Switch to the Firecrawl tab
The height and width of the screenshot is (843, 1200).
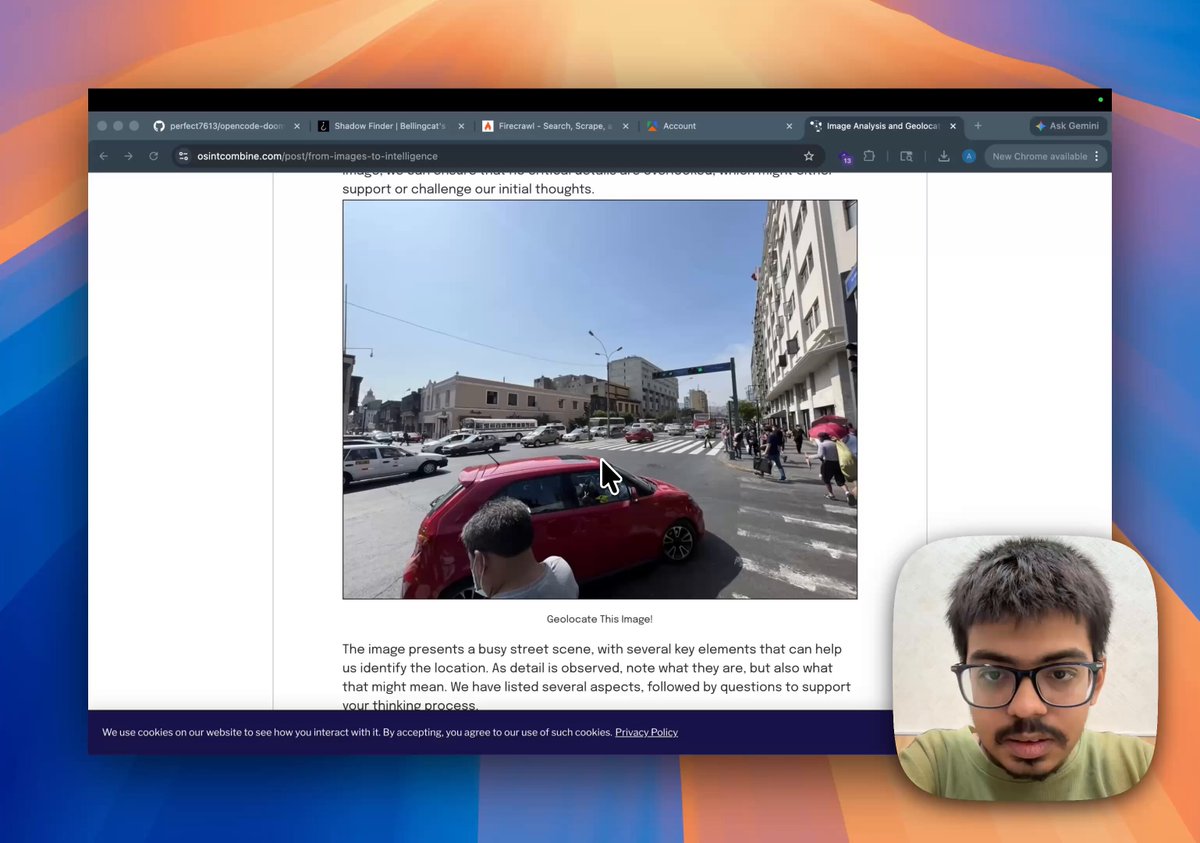(555, 126)
